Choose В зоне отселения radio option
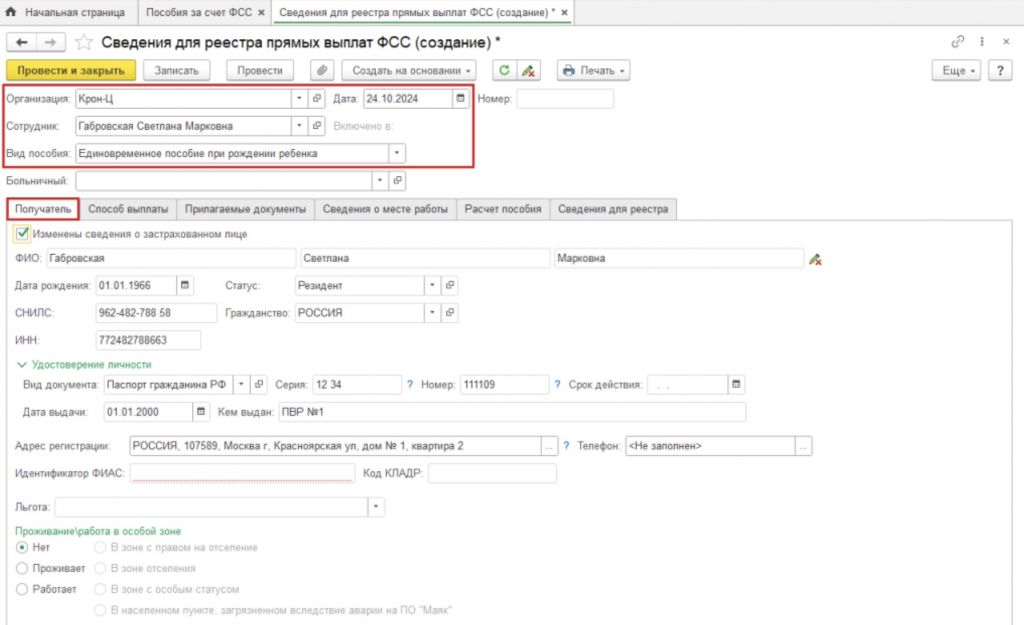 [100, 568]
